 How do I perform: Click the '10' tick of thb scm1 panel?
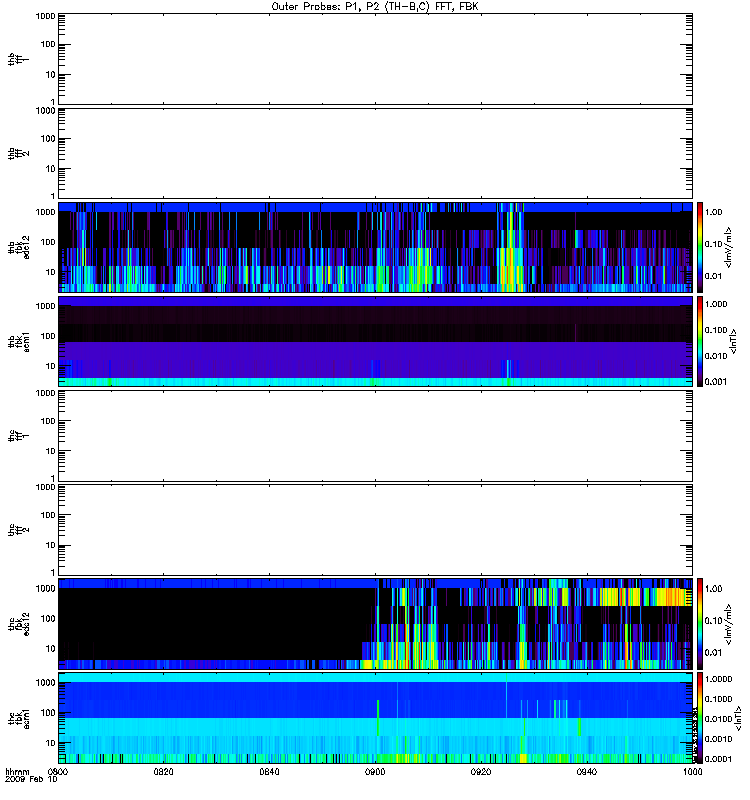click(51, 366)
